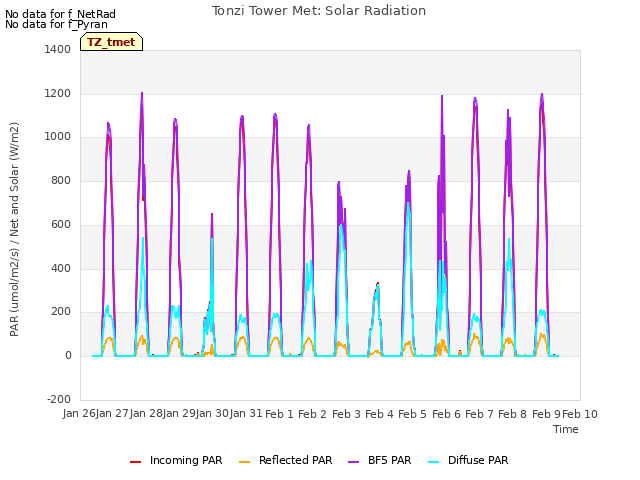Click the cyan Diffuse PAR legend swatch
Viewport: 640px width, 480px height.
point(433,462)
